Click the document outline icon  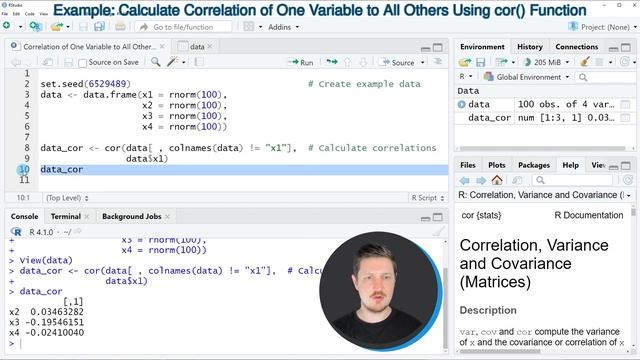[438, 62]
